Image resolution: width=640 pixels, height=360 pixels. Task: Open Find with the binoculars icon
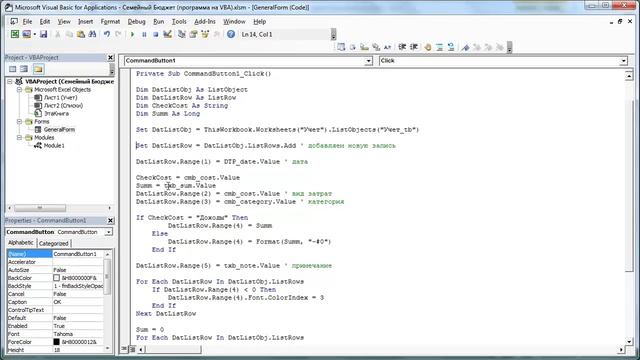point(92,34)
